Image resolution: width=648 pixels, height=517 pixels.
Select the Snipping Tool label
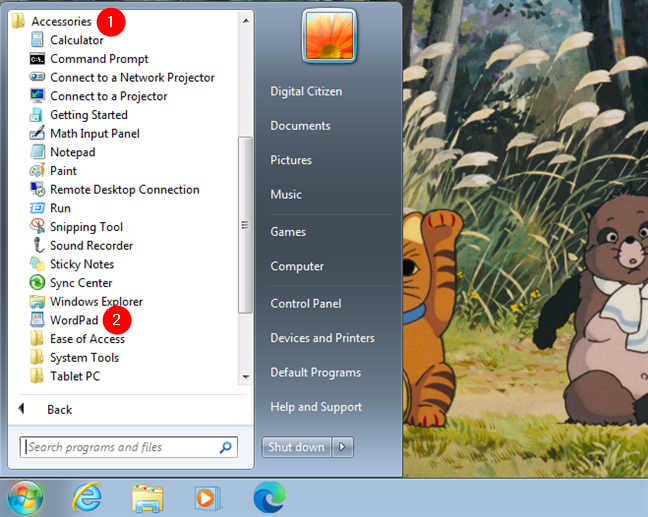[x=86, y=227]
